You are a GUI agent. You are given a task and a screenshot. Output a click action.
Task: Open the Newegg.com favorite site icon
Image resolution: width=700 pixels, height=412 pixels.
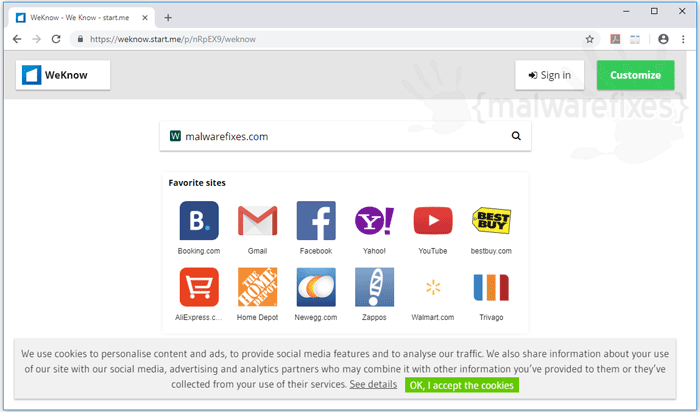(x=316, y=287)
